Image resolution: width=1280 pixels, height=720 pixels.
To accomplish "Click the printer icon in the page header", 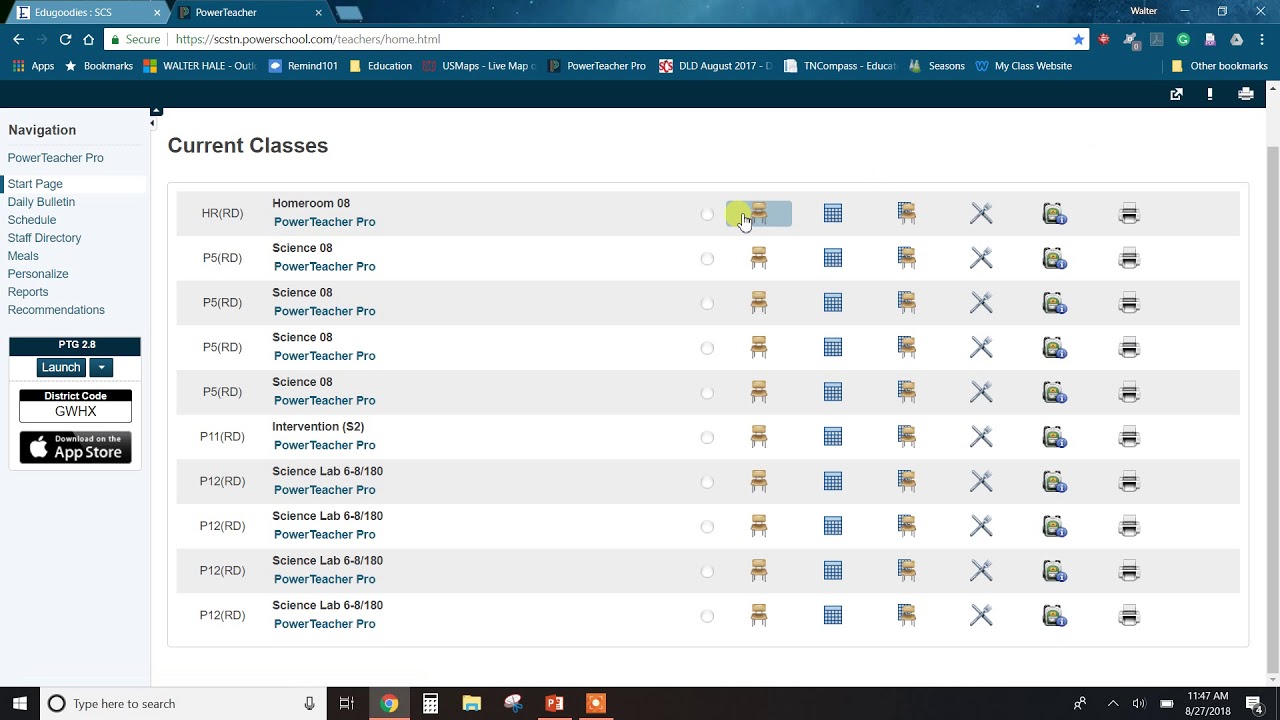I will point(1246,94).
